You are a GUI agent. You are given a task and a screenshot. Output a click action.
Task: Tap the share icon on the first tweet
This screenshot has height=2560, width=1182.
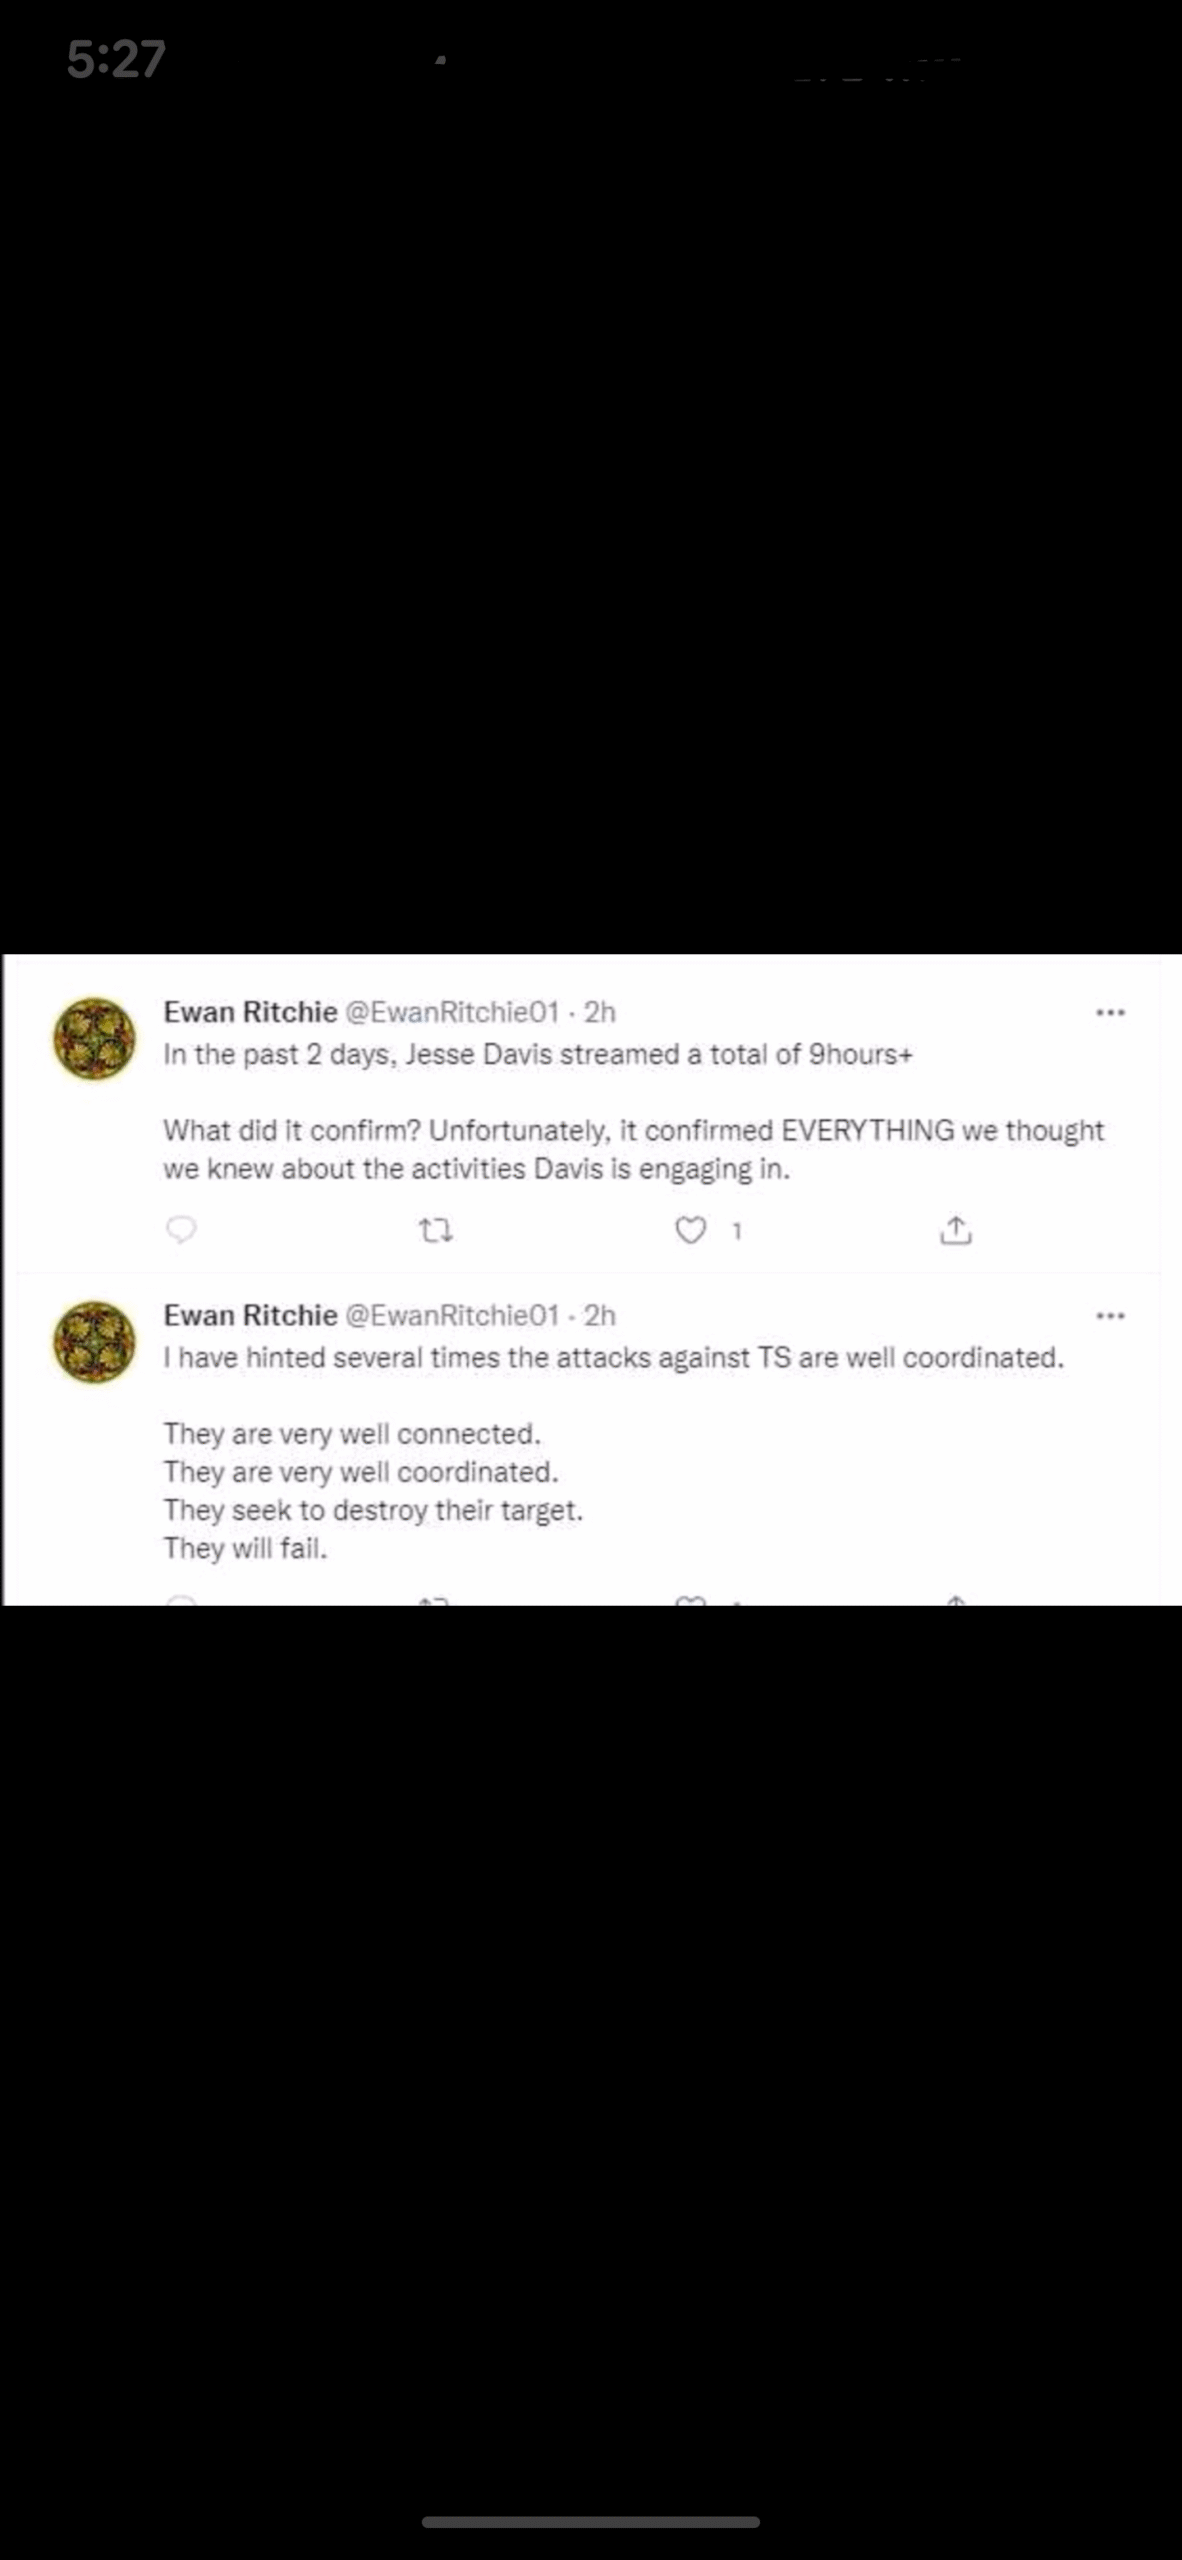tap(956, 1230)
